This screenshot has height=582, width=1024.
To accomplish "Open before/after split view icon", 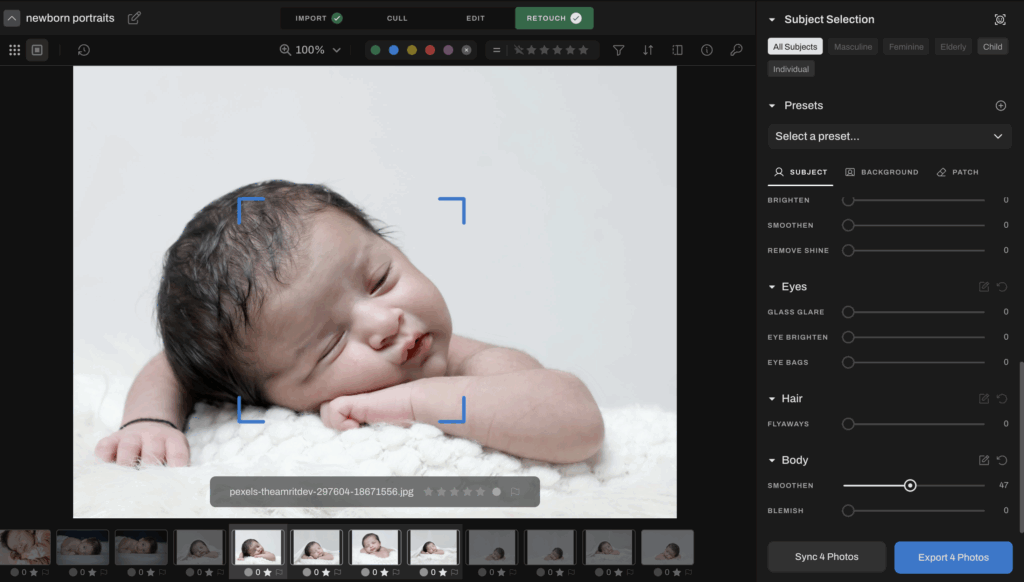I will tap(676, 49).
